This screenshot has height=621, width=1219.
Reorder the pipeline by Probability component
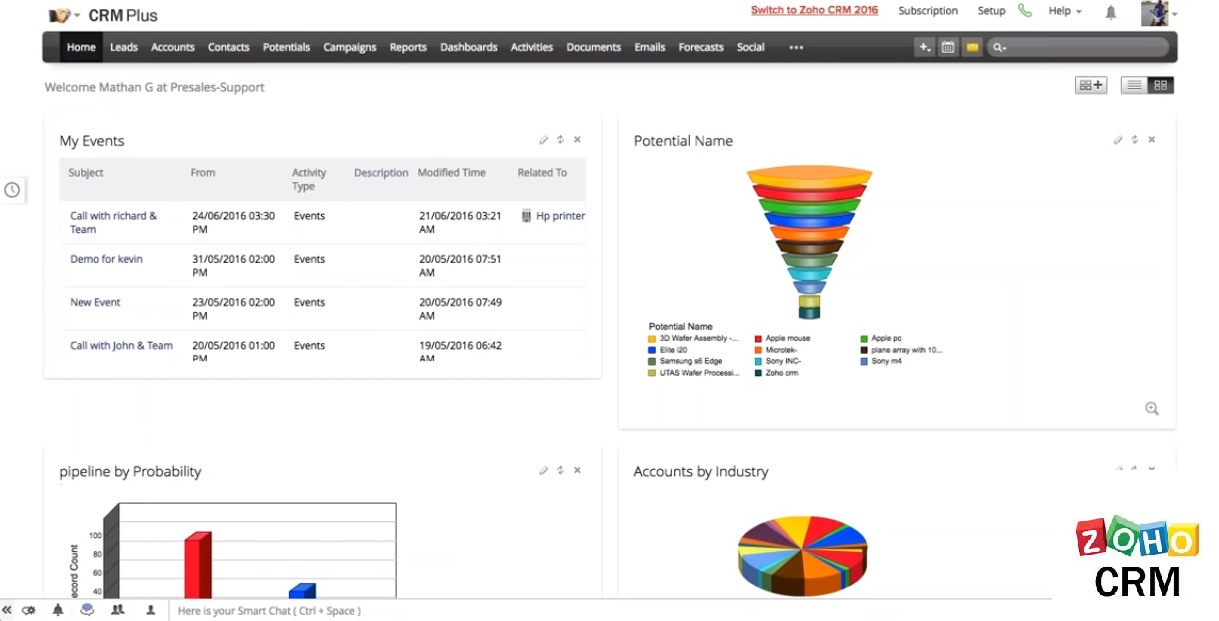coord(561,470)
